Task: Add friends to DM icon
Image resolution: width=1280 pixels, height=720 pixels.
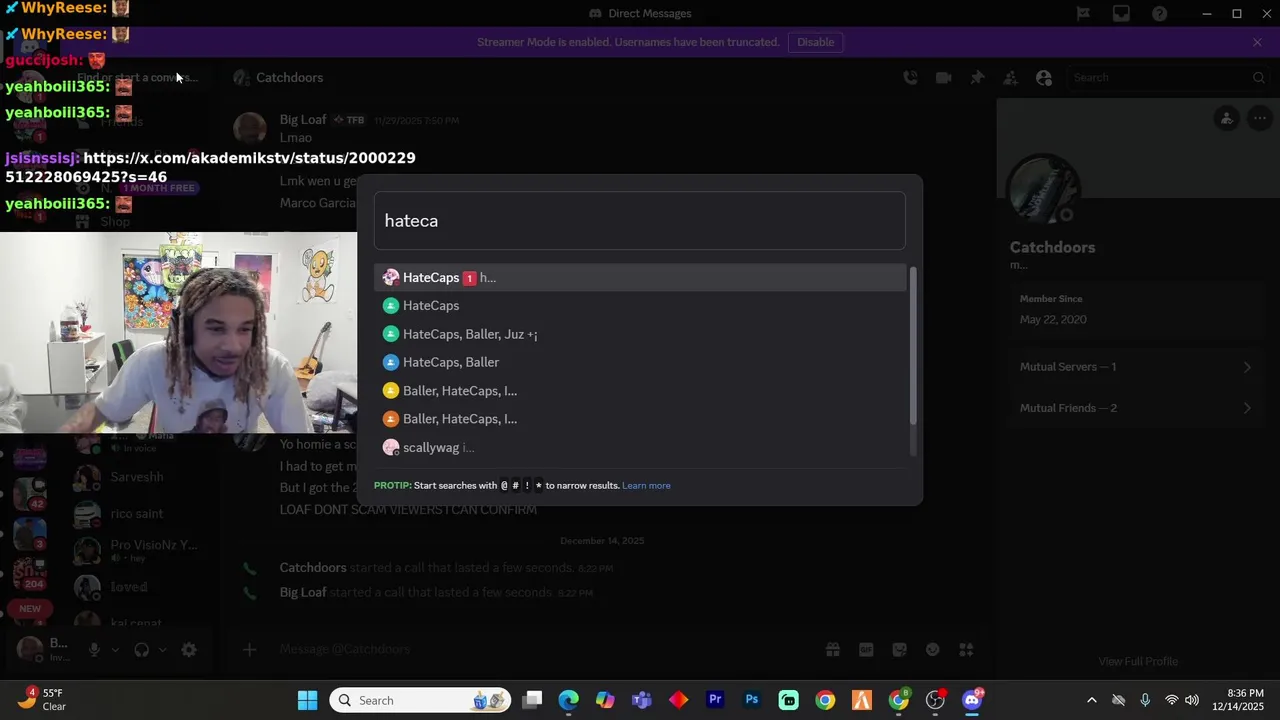Action: [x=1010, y=78]
